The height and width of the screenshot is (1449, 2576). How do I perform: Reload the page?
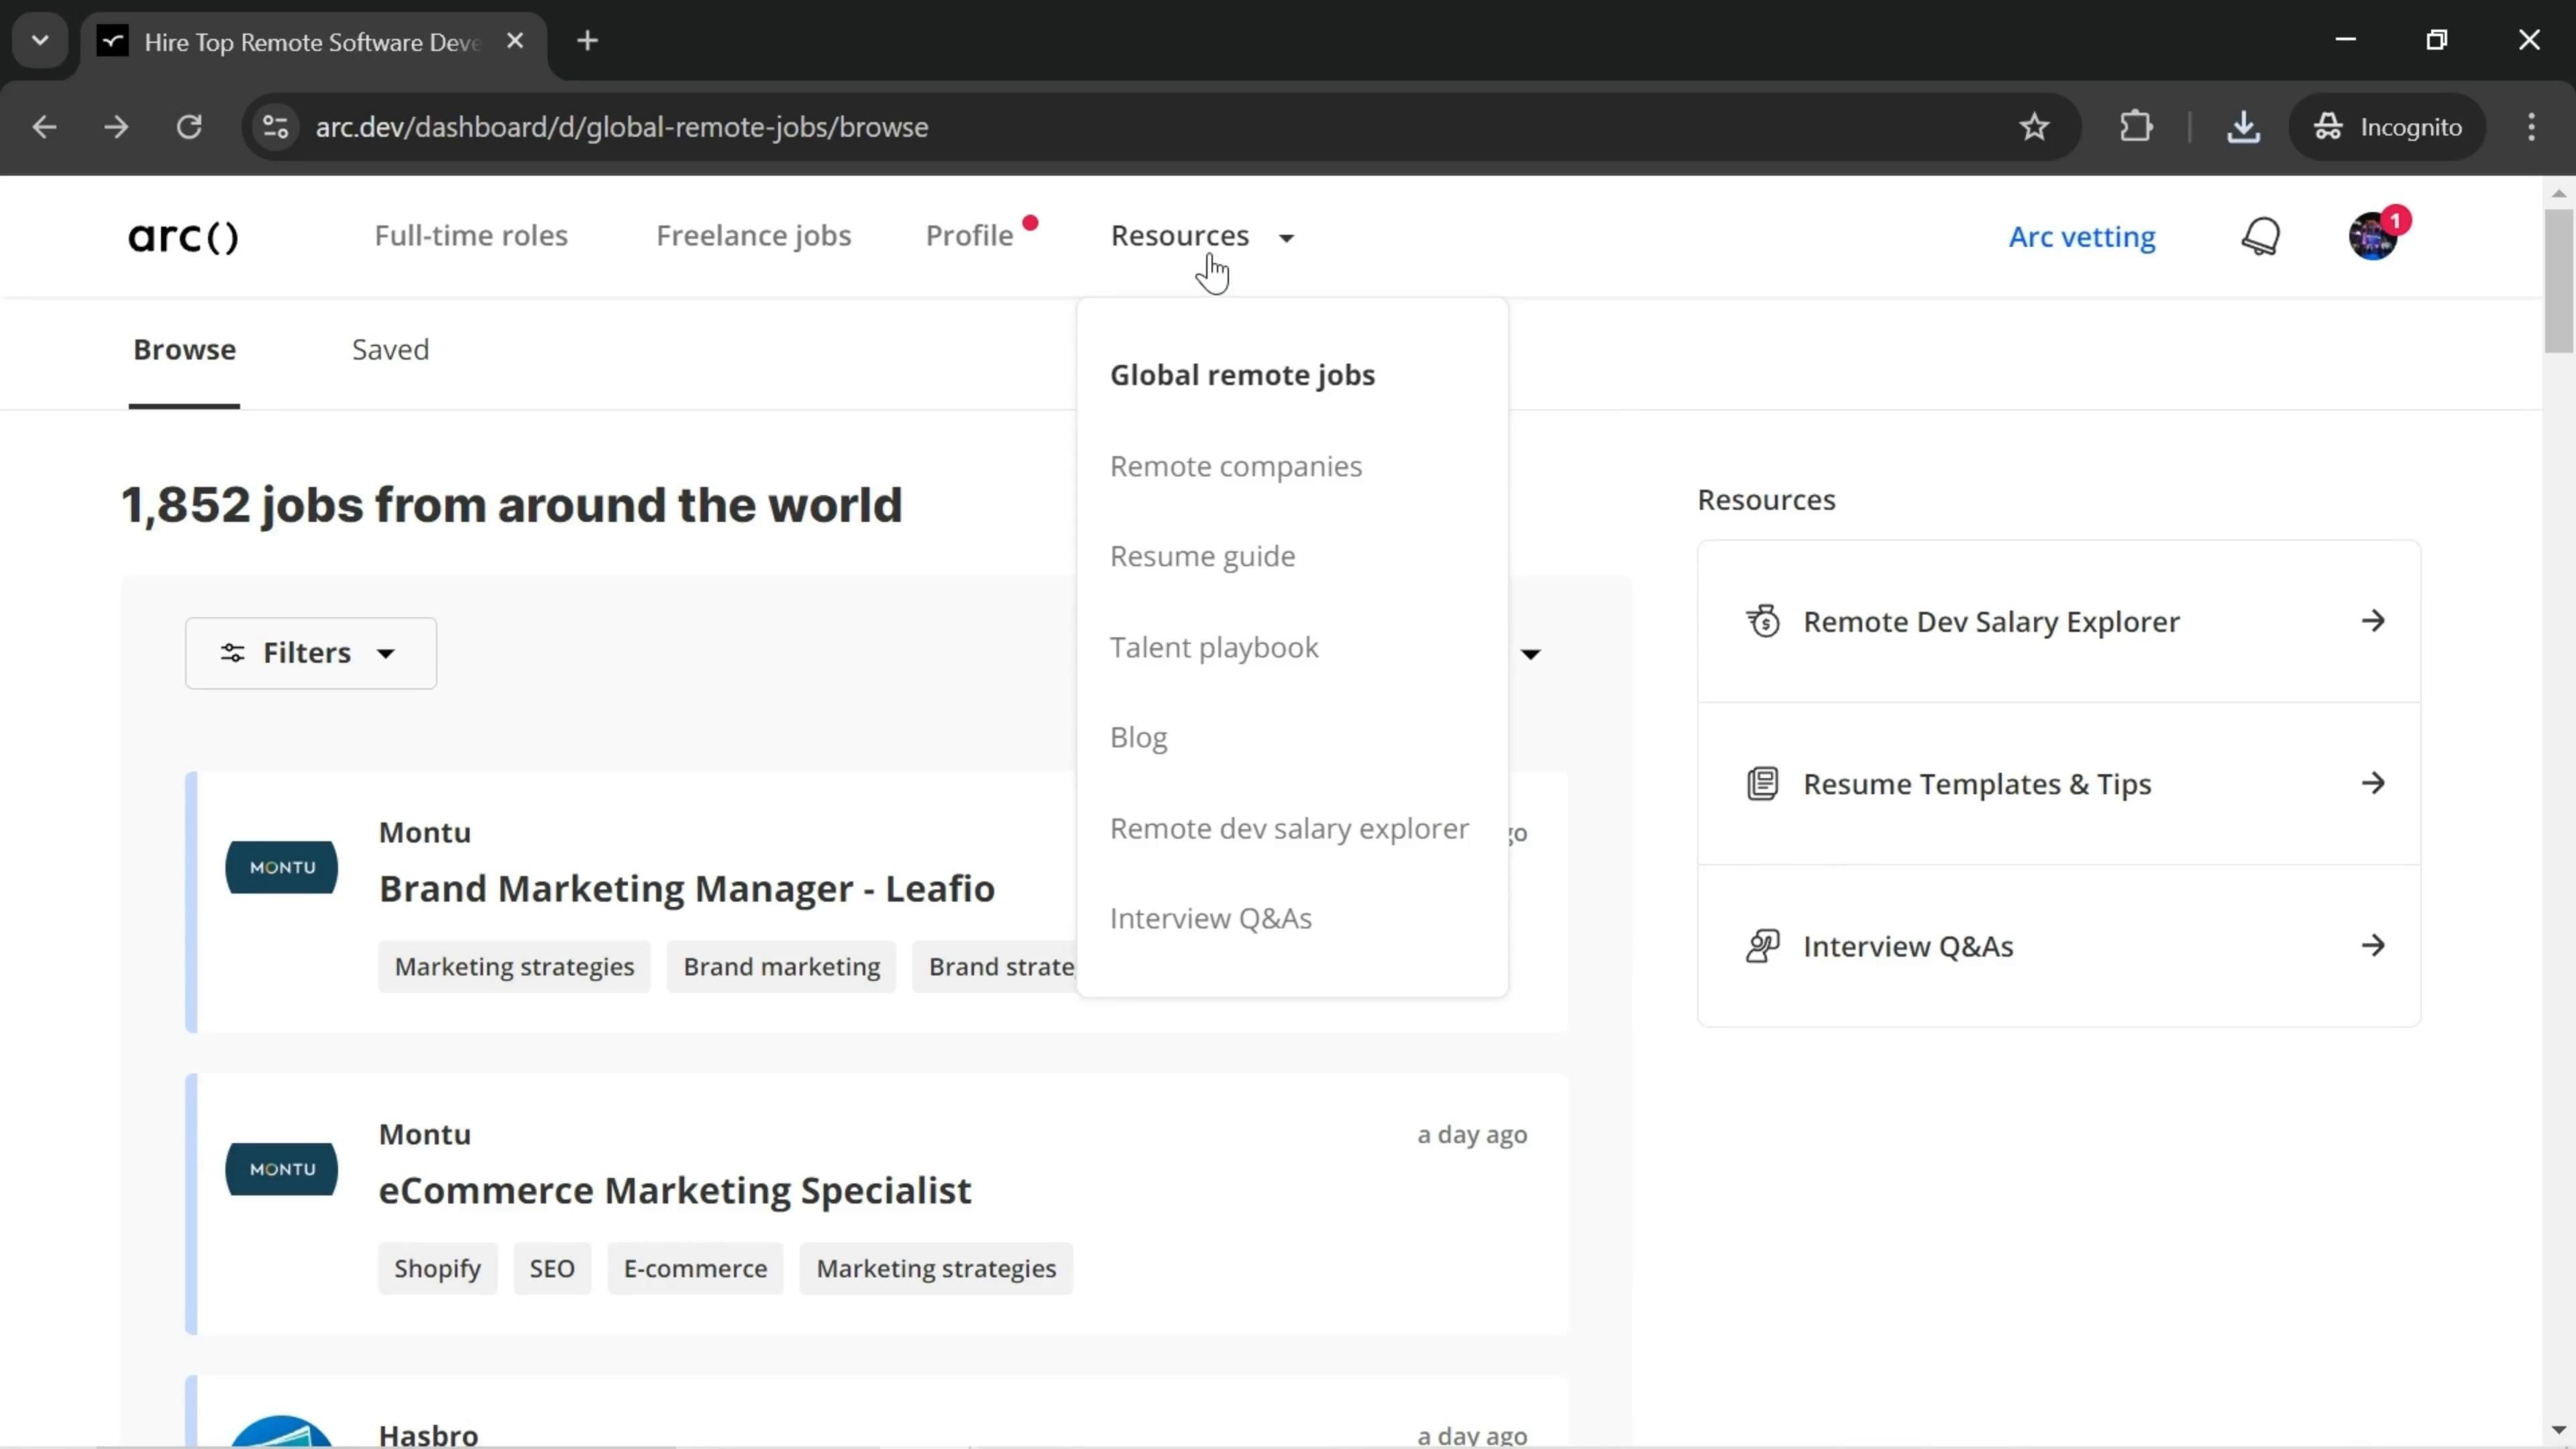[x=189, y=127]
